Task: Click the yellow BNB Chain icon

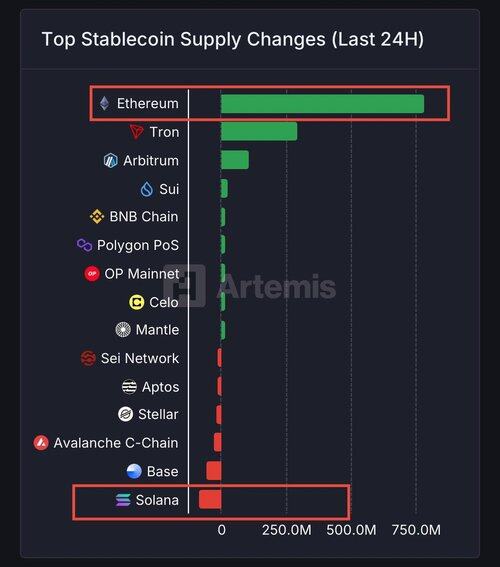Action: click(x=97, y=217)
